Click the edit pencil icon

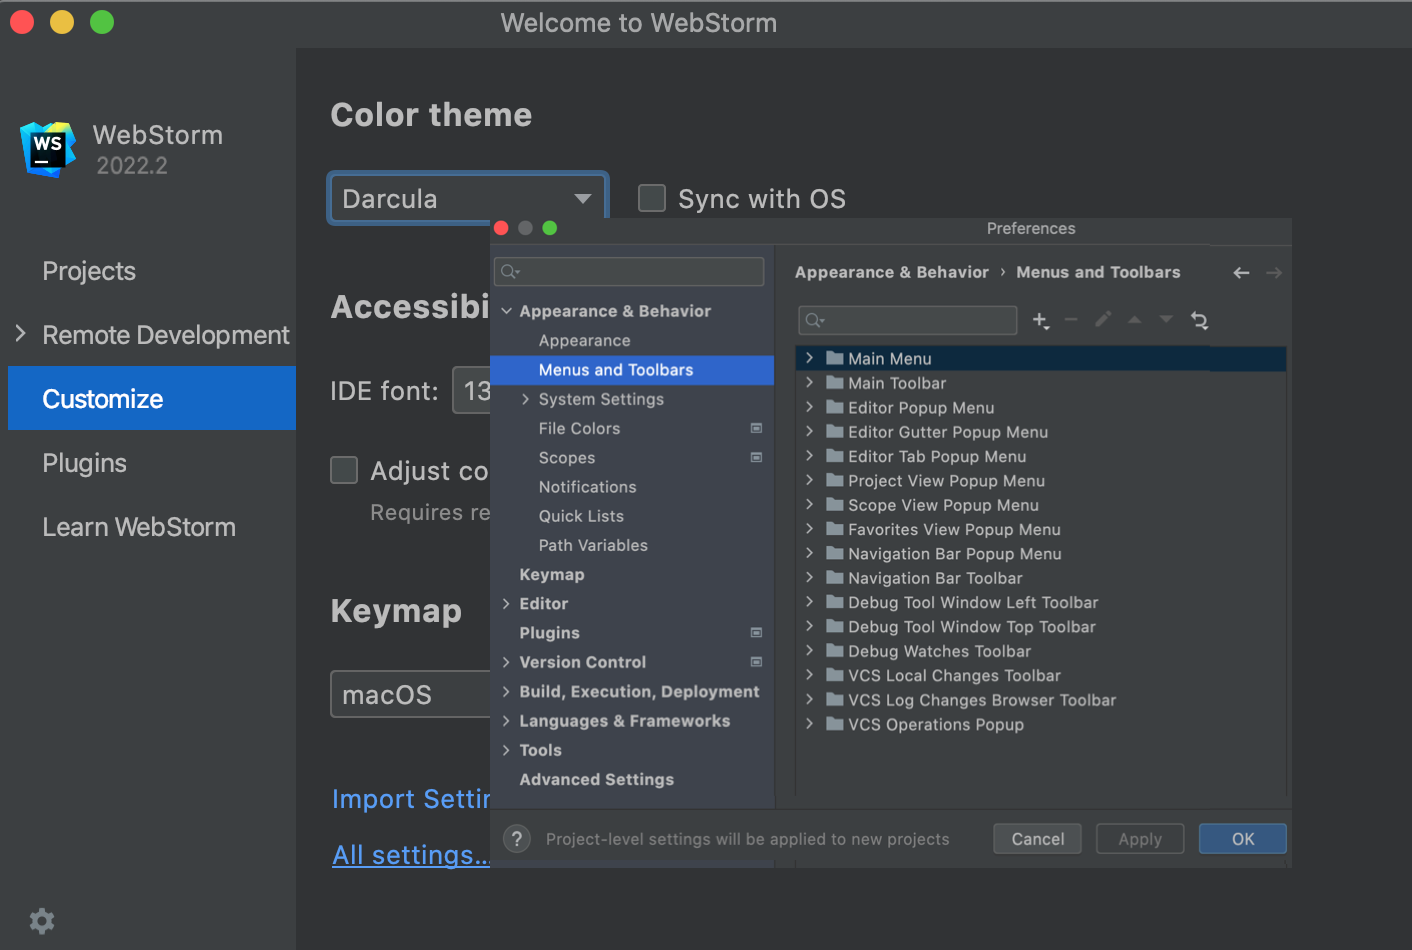point(1103,320)
